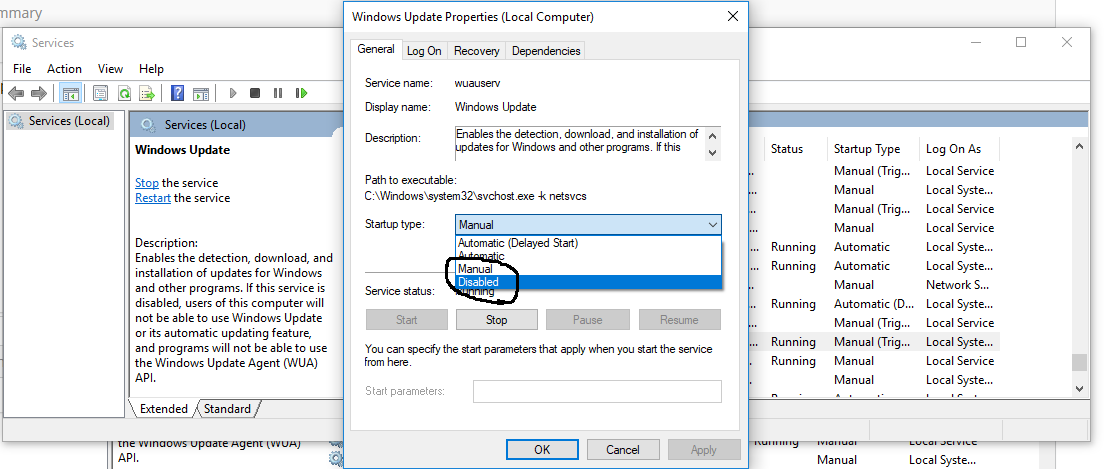The width and height of the screenshot is (1113, 469).
Task: Click the Cancel button
Action: pos(623,449)
